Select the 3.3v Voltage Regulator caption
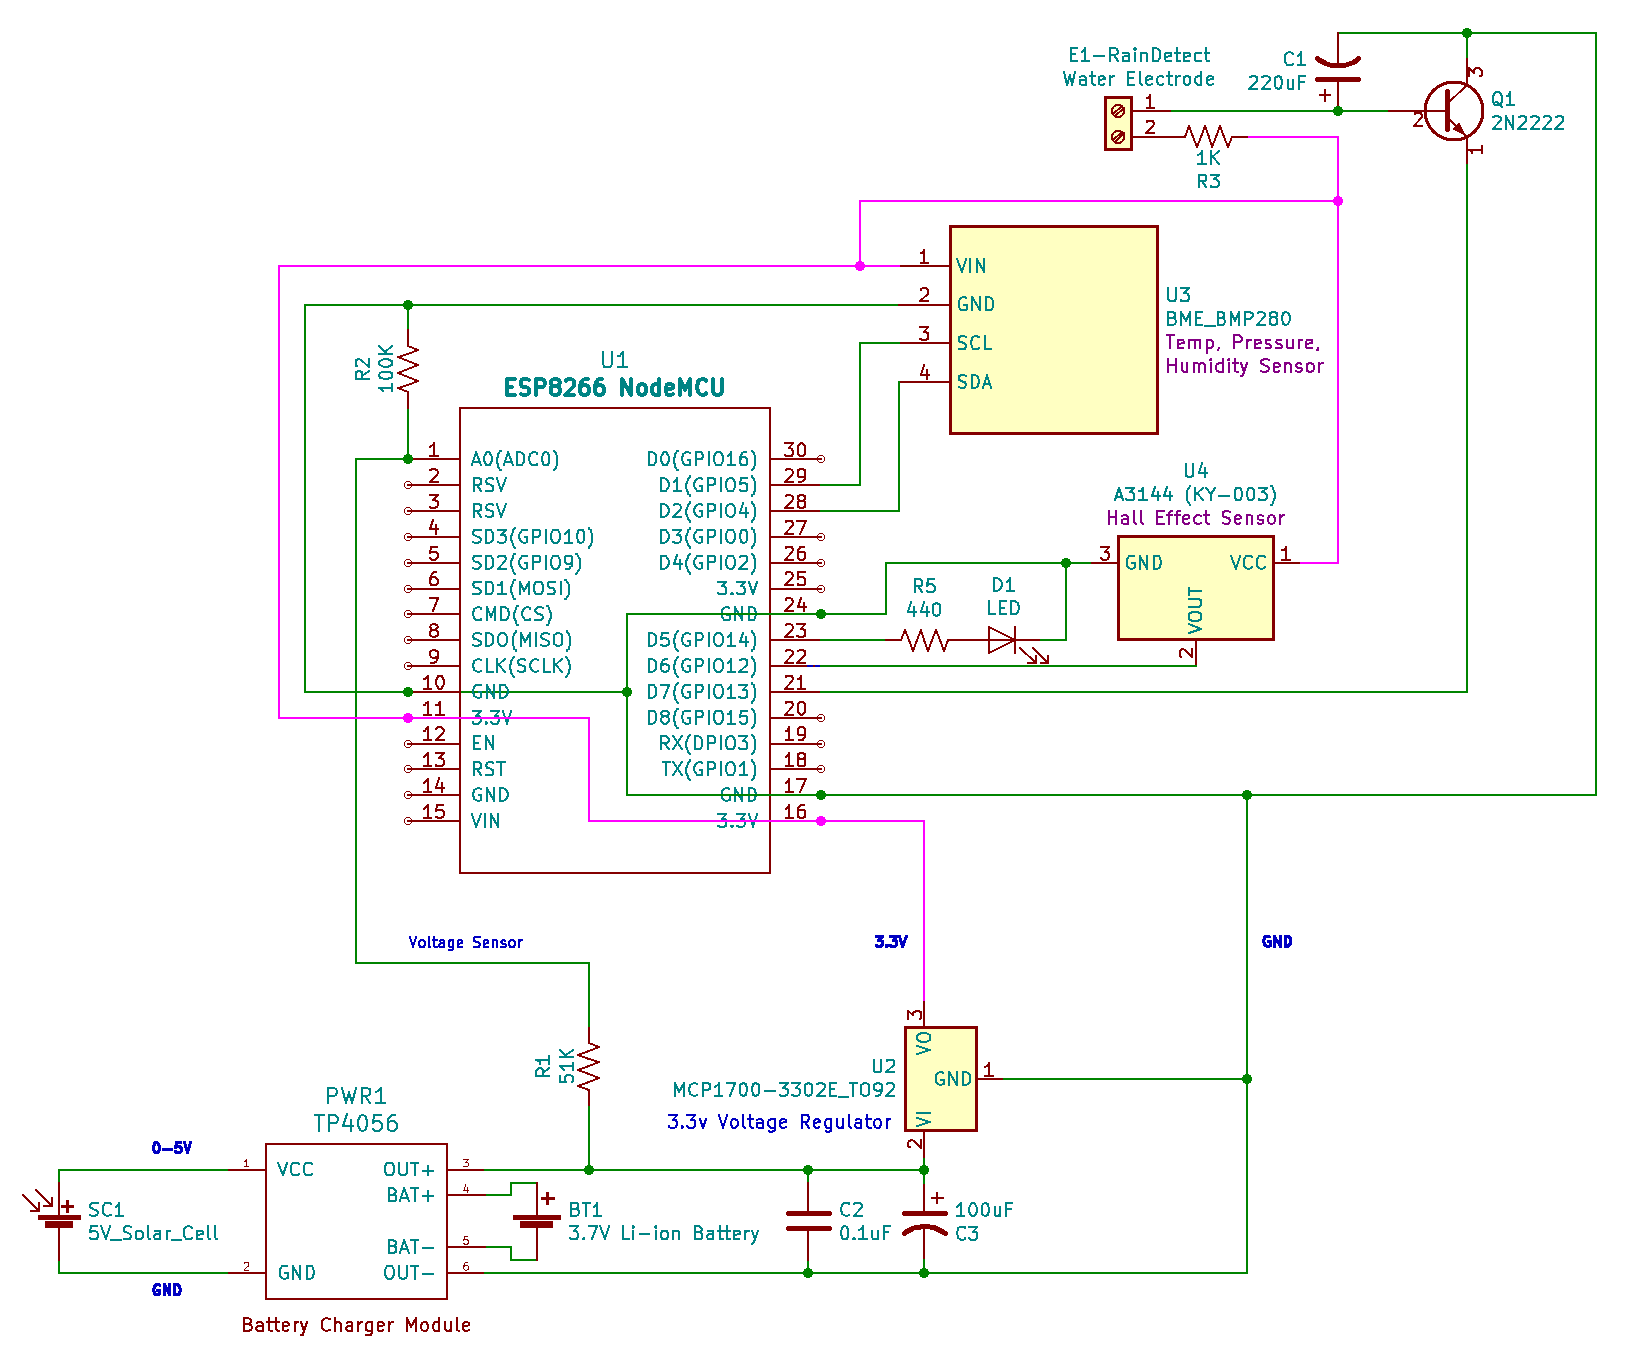The width and height of the screenshot is (1628, 1360). (x=779, y=1122)
